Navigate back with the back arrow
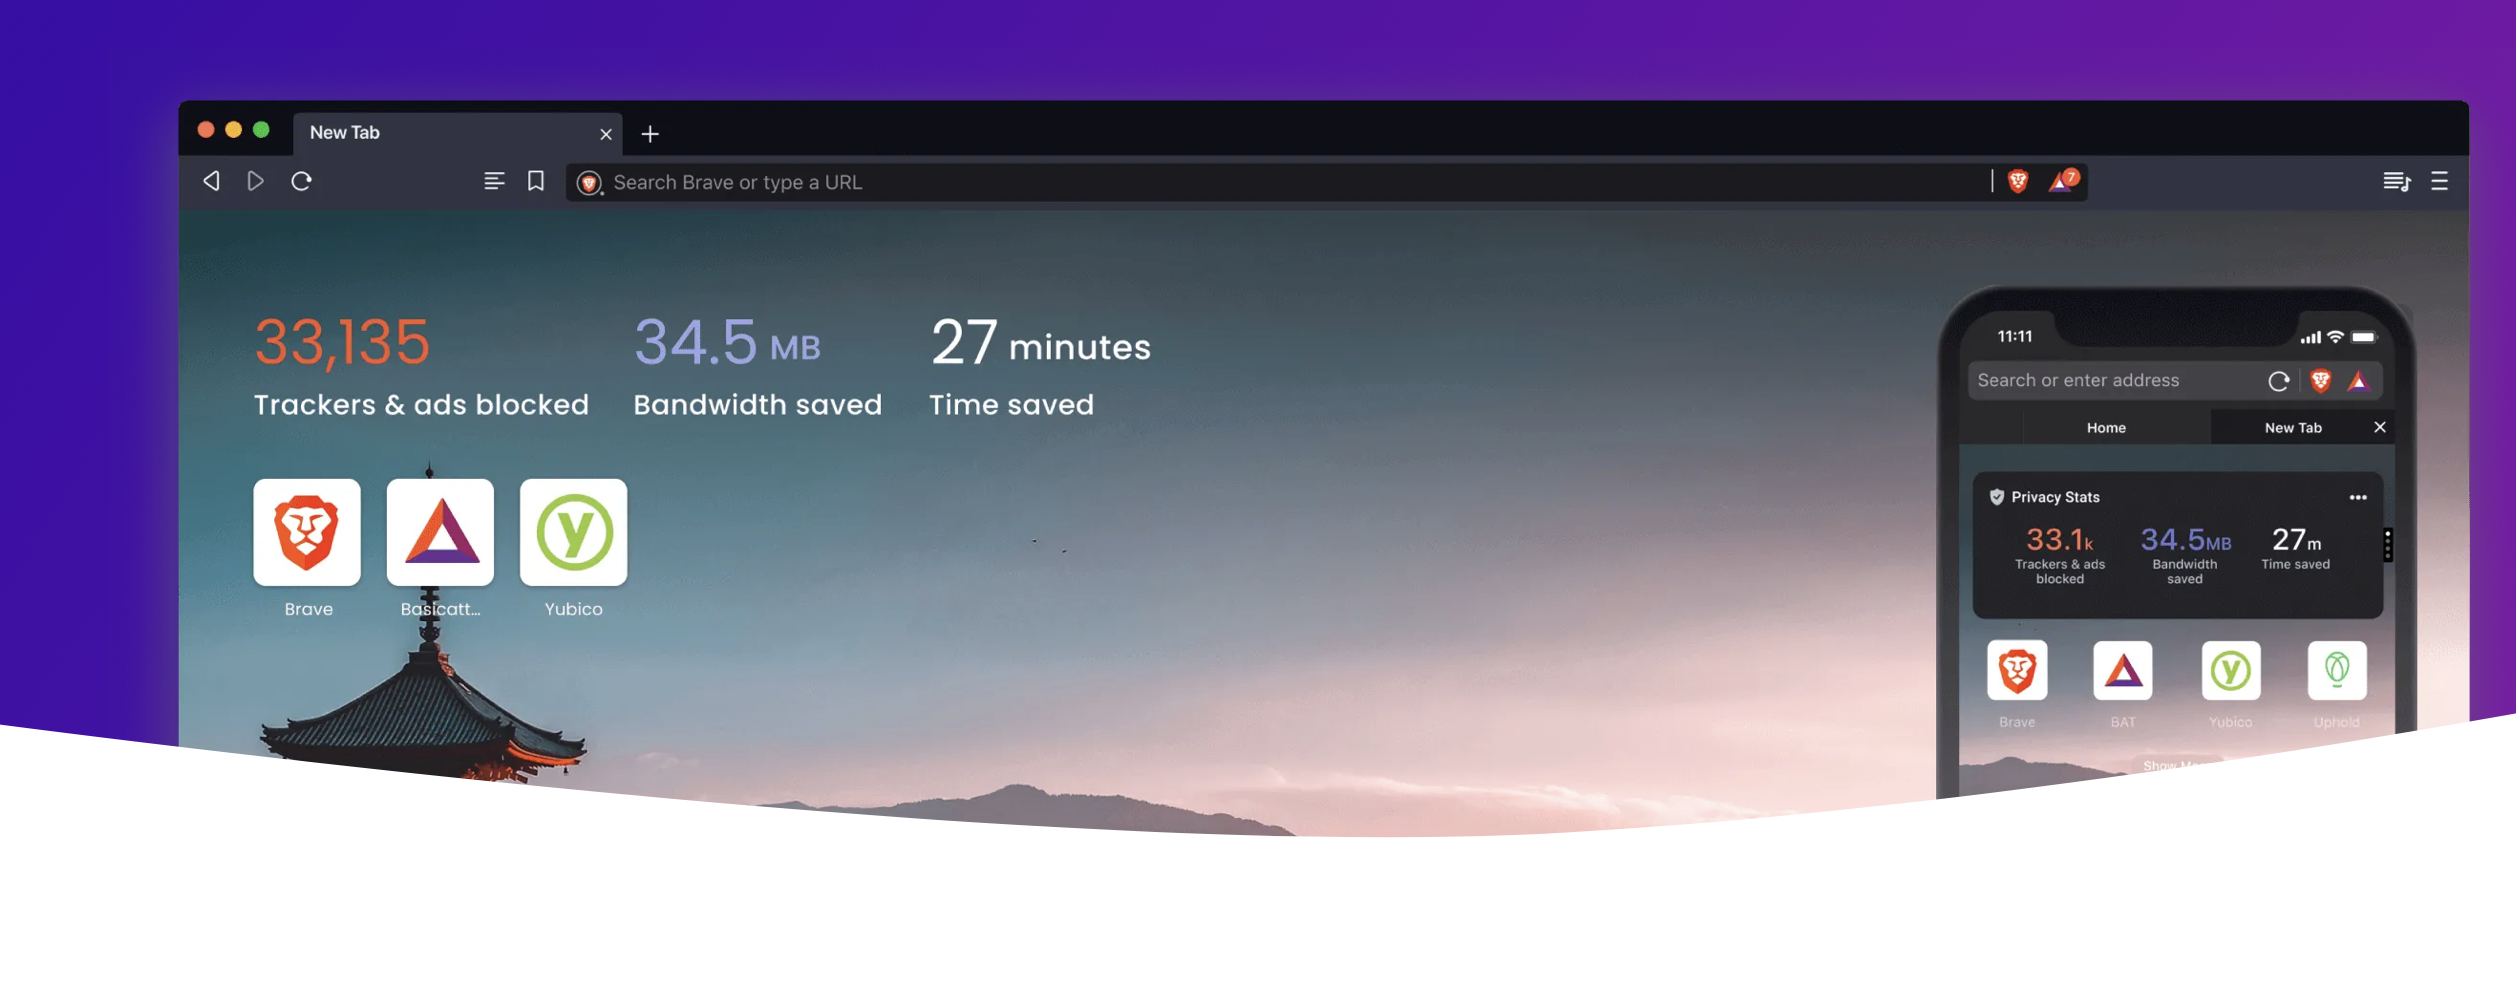 tap(210, 181)
